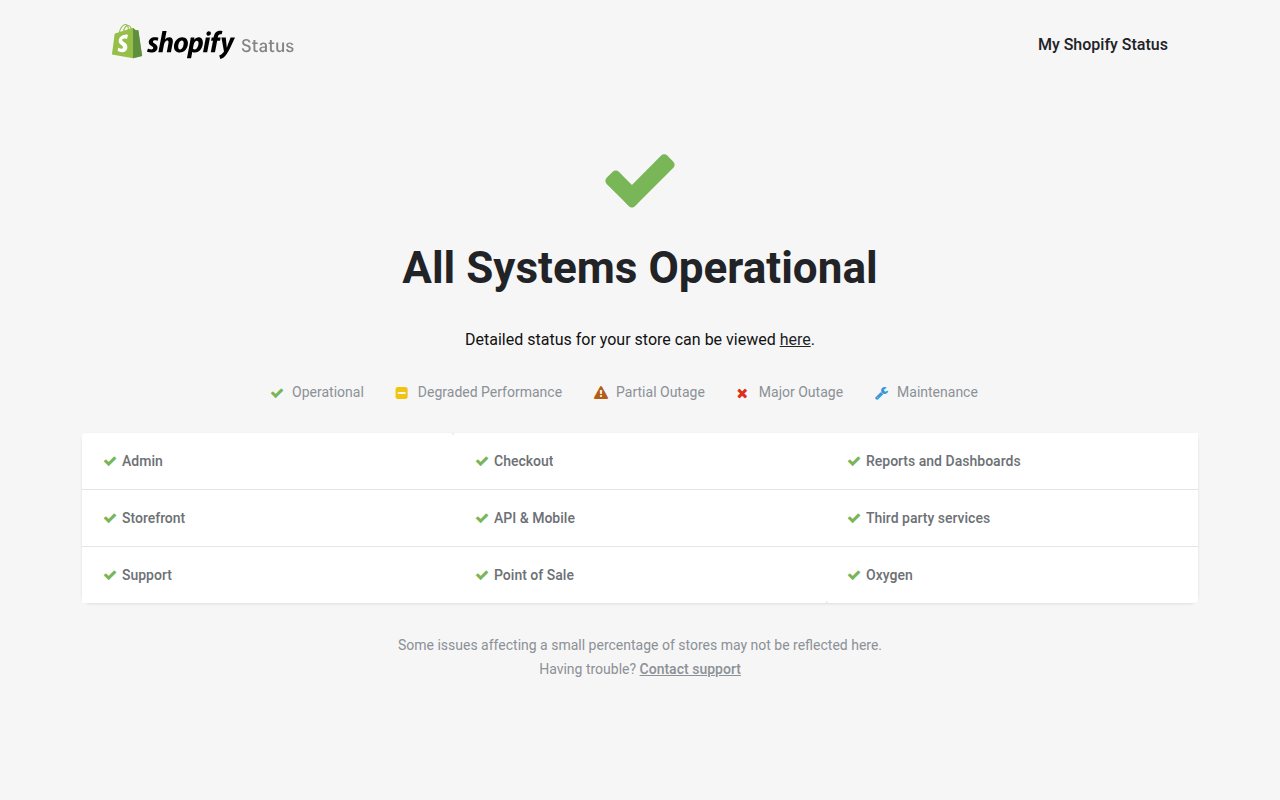Click the blue Maintenance wrench icon

881,393
